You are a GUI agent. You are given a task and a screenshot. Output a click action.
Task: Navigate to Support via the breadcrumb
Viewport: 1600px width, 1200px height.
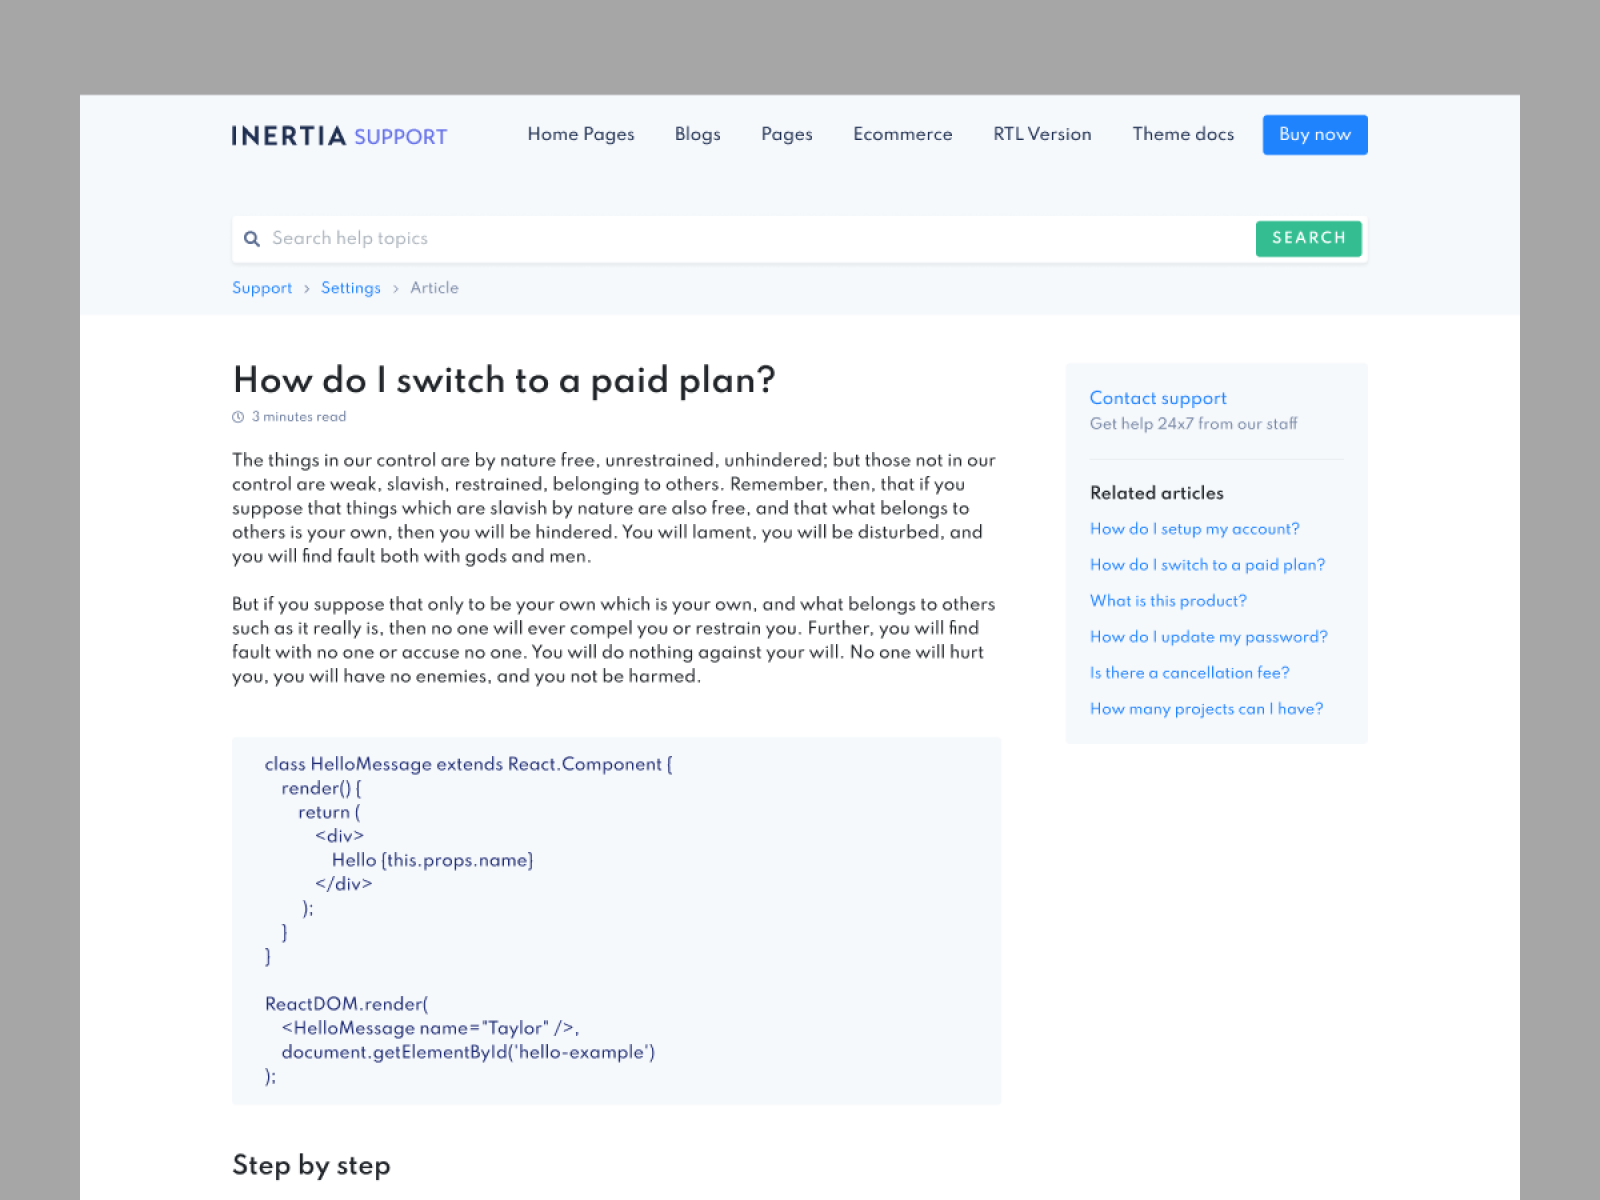pyautogui.click(x=262, y=288)
